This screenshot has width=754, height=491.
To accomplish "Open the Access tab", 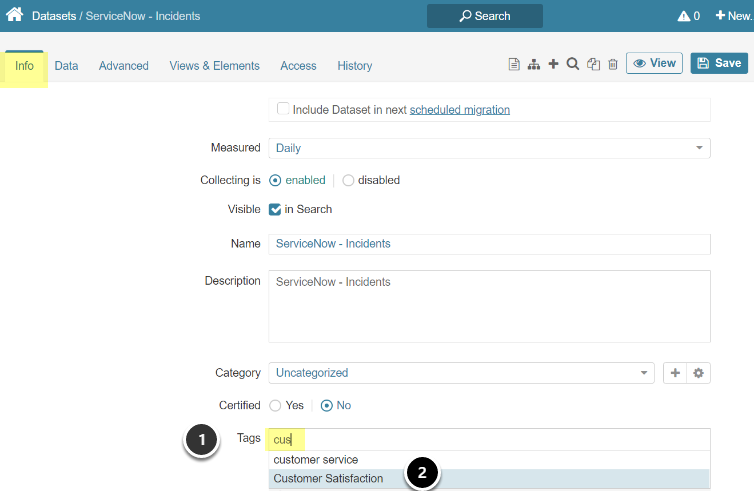I will pyautogui.click(x=298, y=66).
